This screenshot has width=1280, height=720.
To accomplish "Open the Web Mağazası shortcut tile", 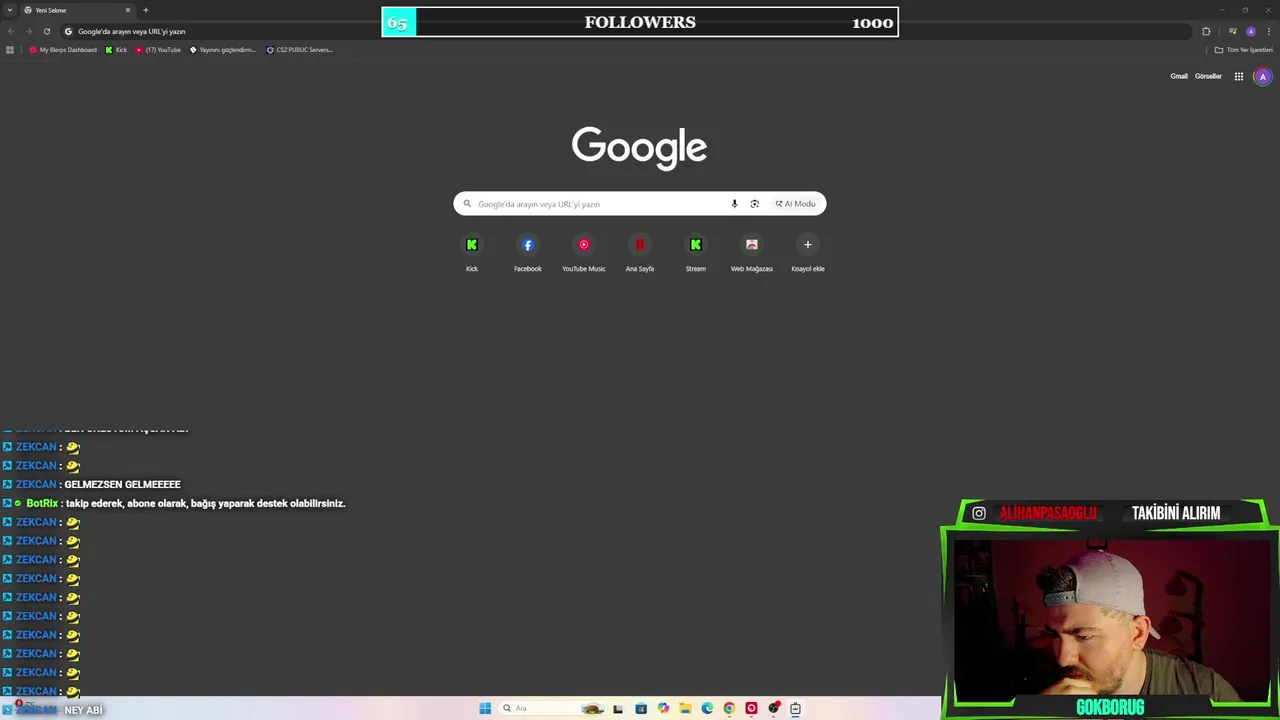I will coord(752,253).
